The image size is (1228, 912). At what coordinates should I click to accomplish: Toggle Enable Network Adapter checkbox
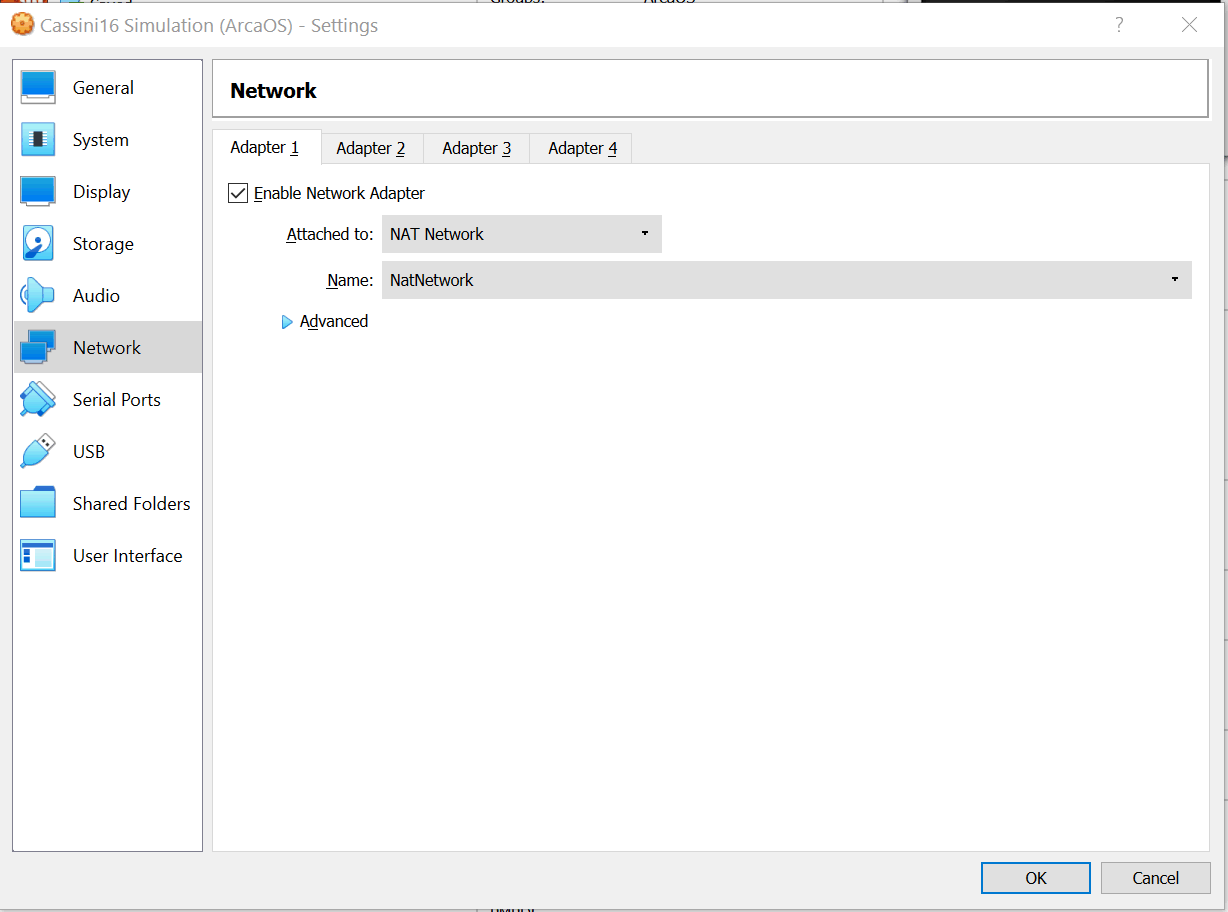pos(238,193)
